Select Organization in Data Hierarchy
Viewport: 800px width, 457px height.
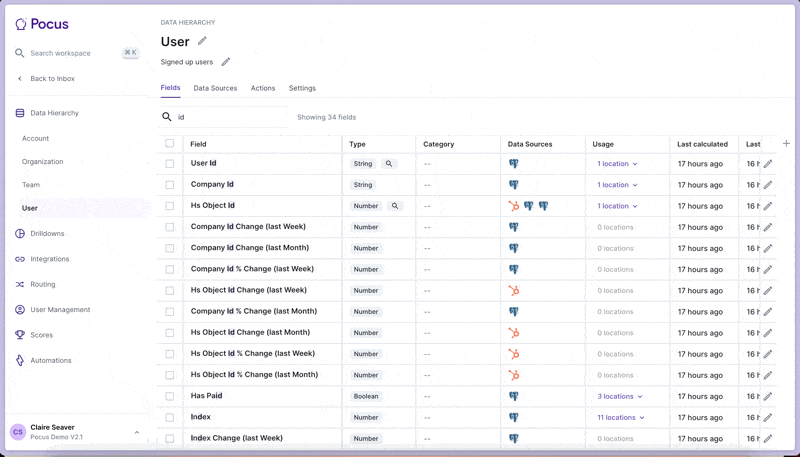[x=42, y=162]
